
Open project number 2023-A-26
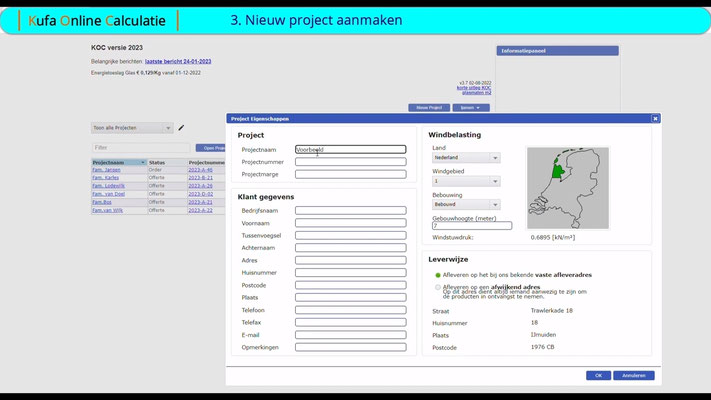point(200,186)
